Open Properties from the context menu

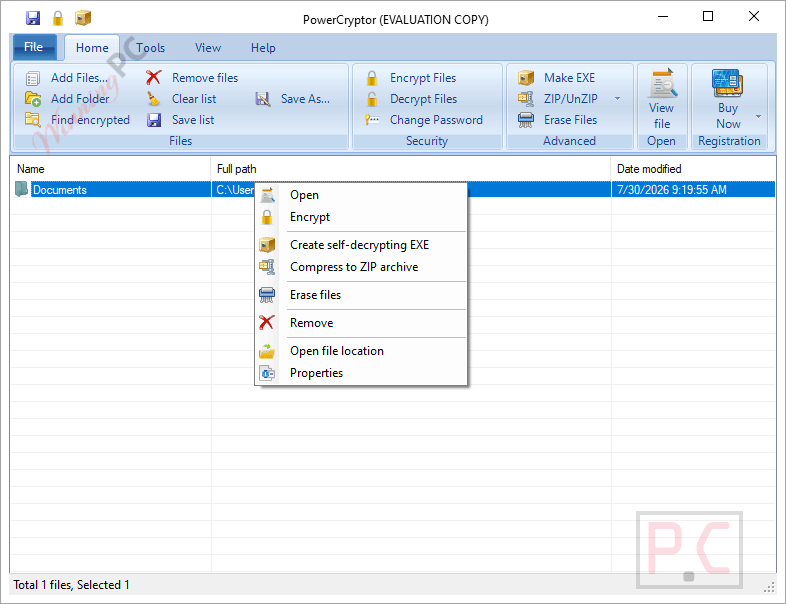[x=361, y=373]
